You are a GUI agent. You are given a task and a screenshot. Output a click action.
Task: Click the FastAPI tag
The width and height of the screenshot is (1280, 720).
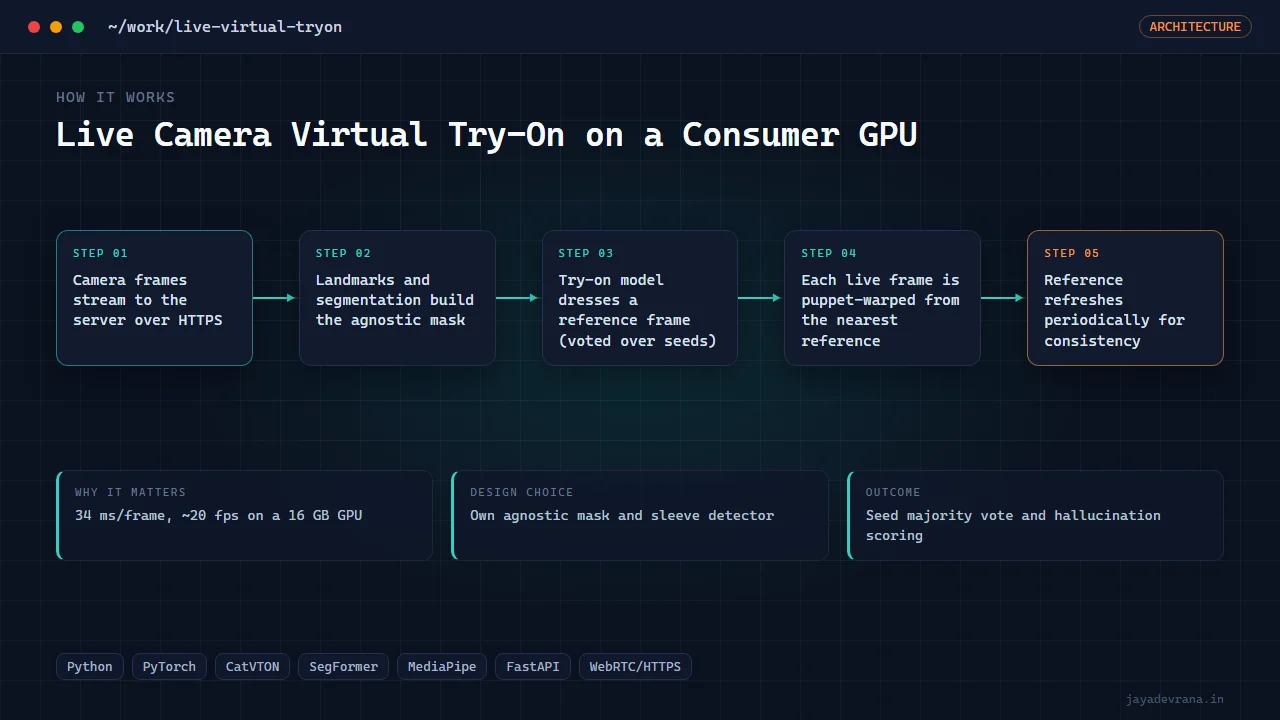point(533,667)
